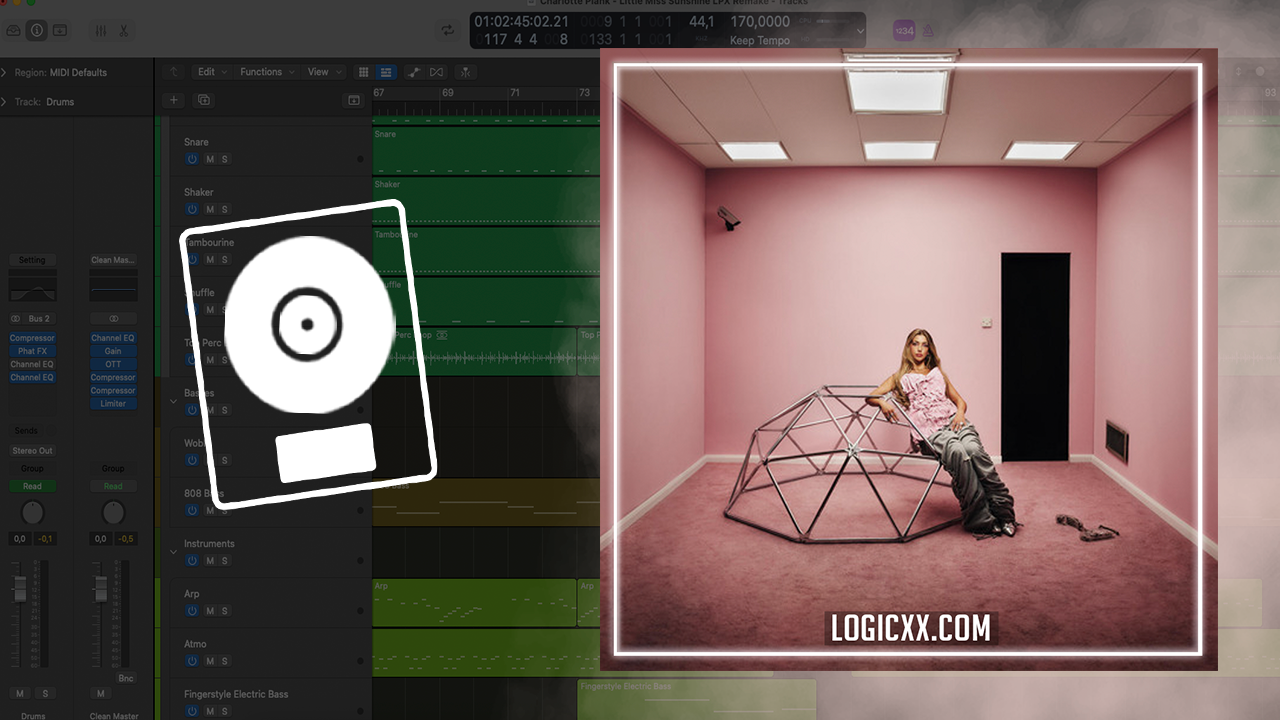Viewport: 1280px width, 720px height.
Task: Open the LCD display mode dropdown arrow
Action: pos(860,31)
